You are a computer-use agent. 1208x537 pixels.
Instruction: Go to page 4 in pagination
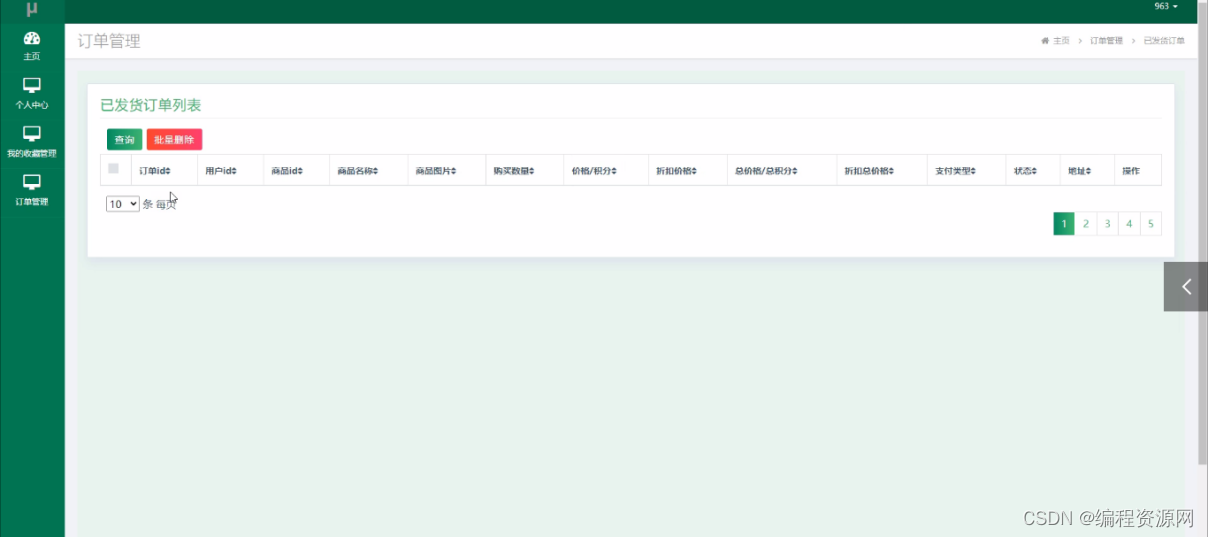(x=1129, y=223)
